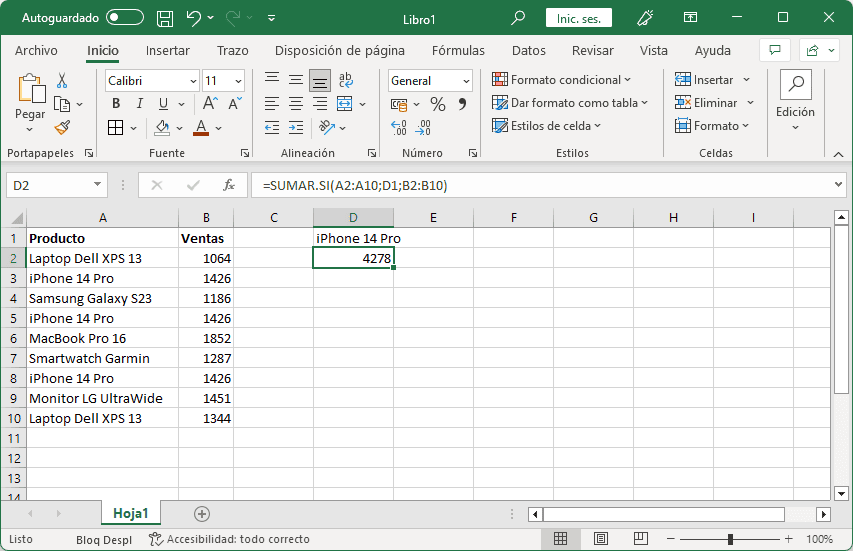Switch to Page Layout view in status bar
This screenshot has height=551, width=853.
click(x=601, y=538)
